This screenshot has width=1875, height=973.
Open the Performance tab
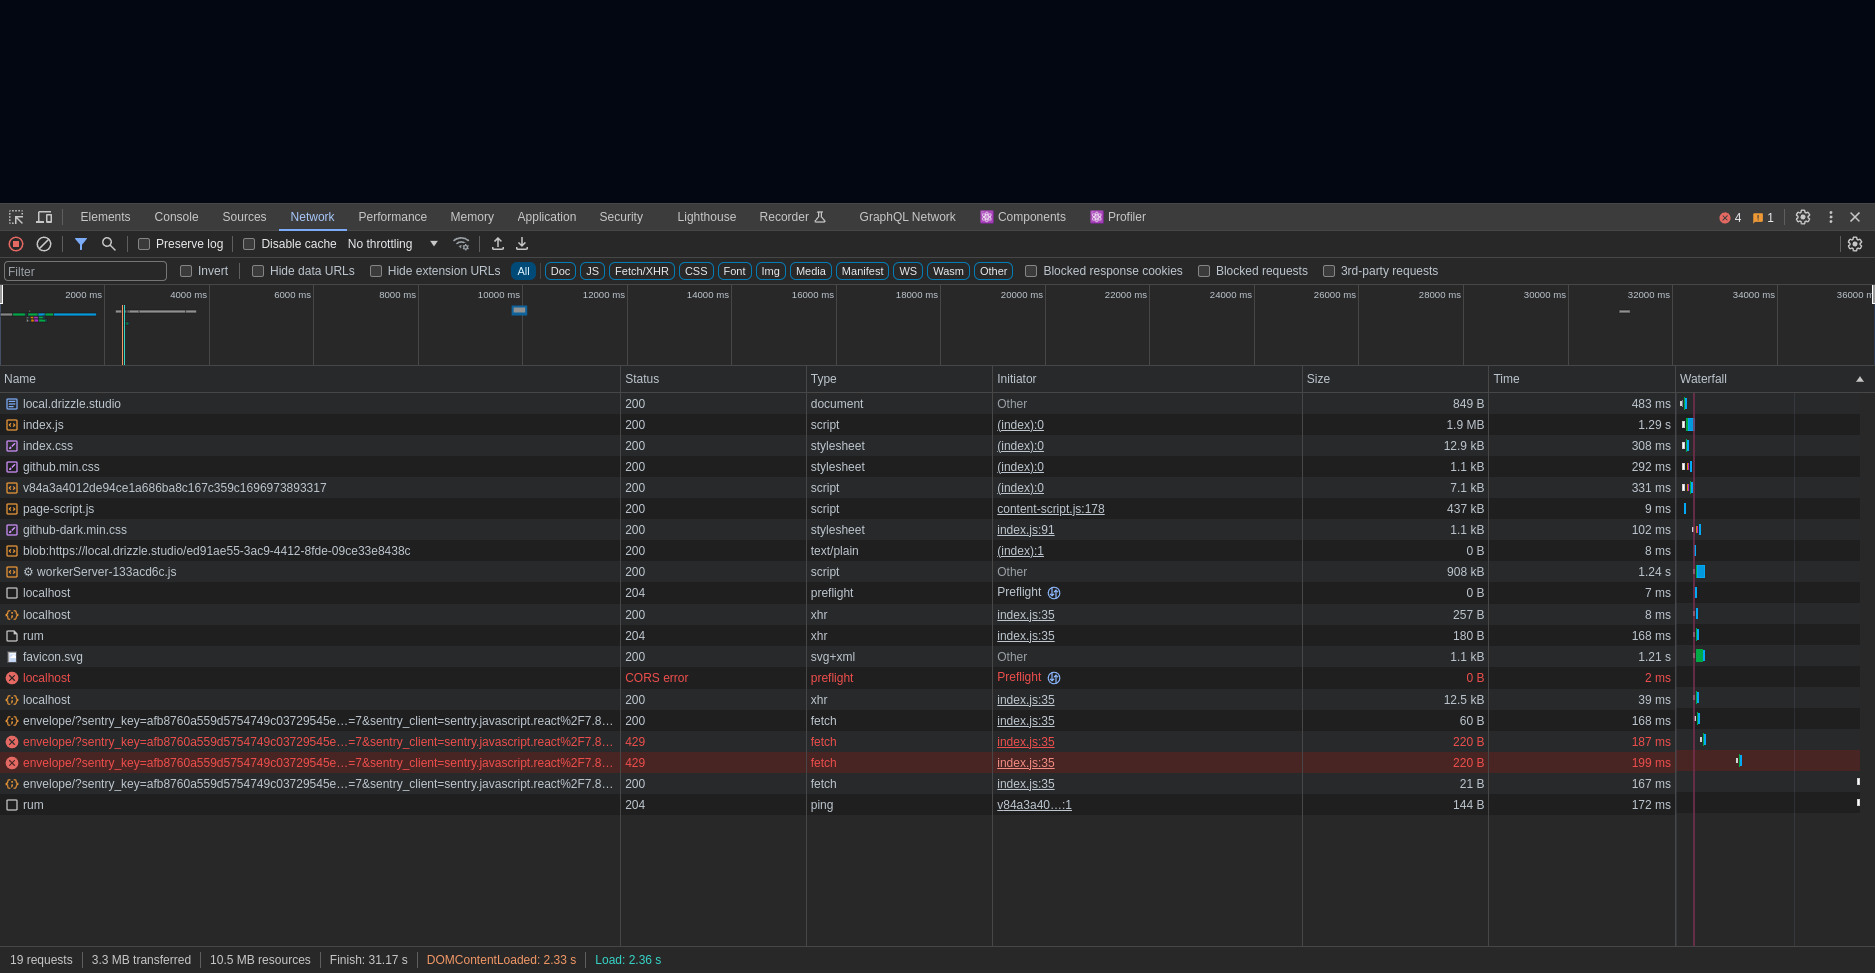tap(392, 217)
